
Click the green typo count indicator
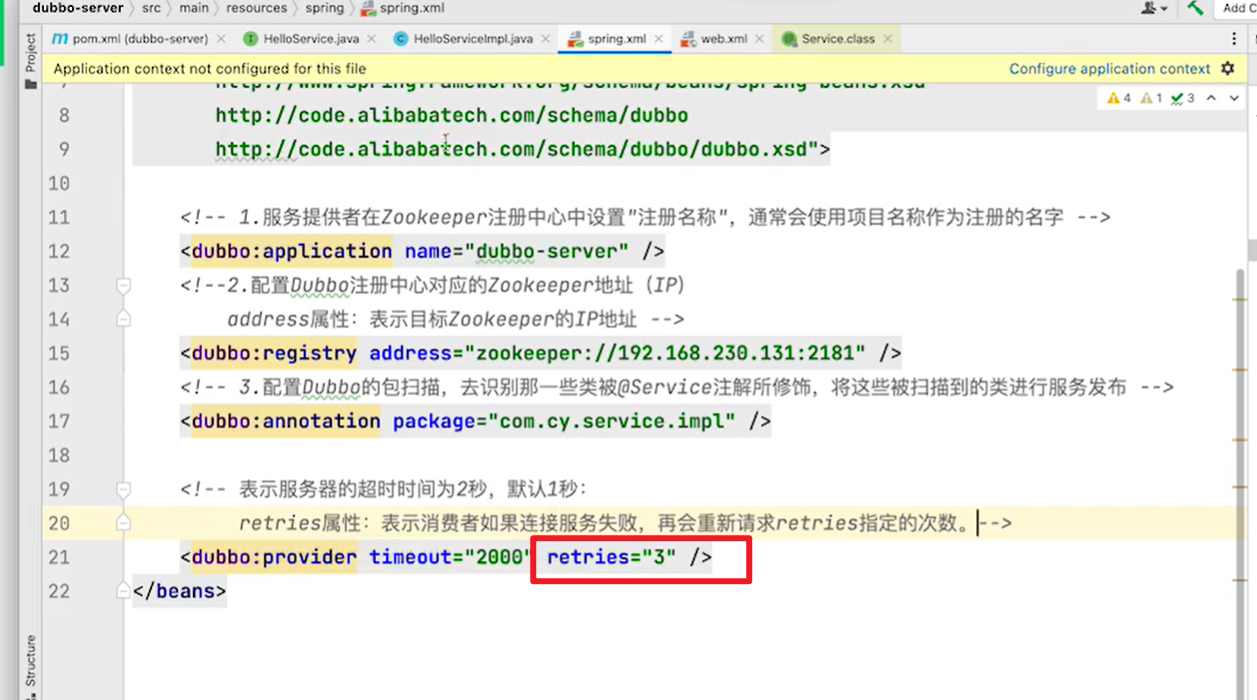coord(1183,99)
